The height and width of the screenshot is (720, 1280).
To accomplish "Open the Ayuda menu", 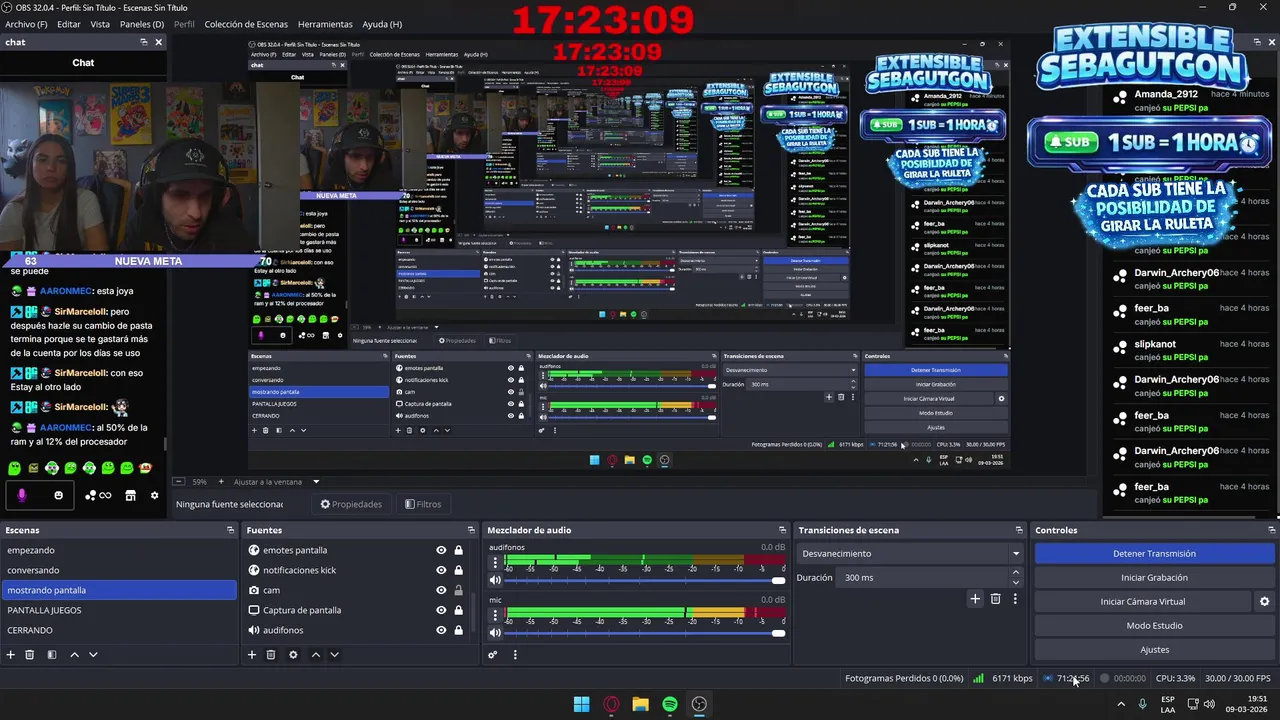I will pos(382,24).
